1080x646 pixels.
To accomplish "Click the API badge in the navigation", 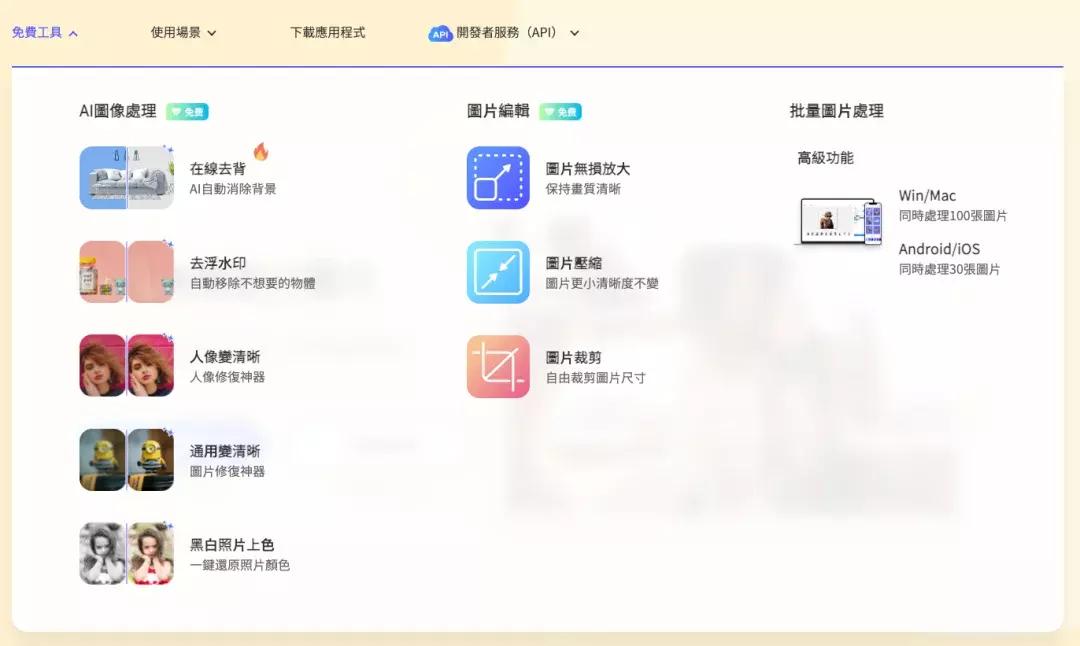I will (x=440, y=32).
